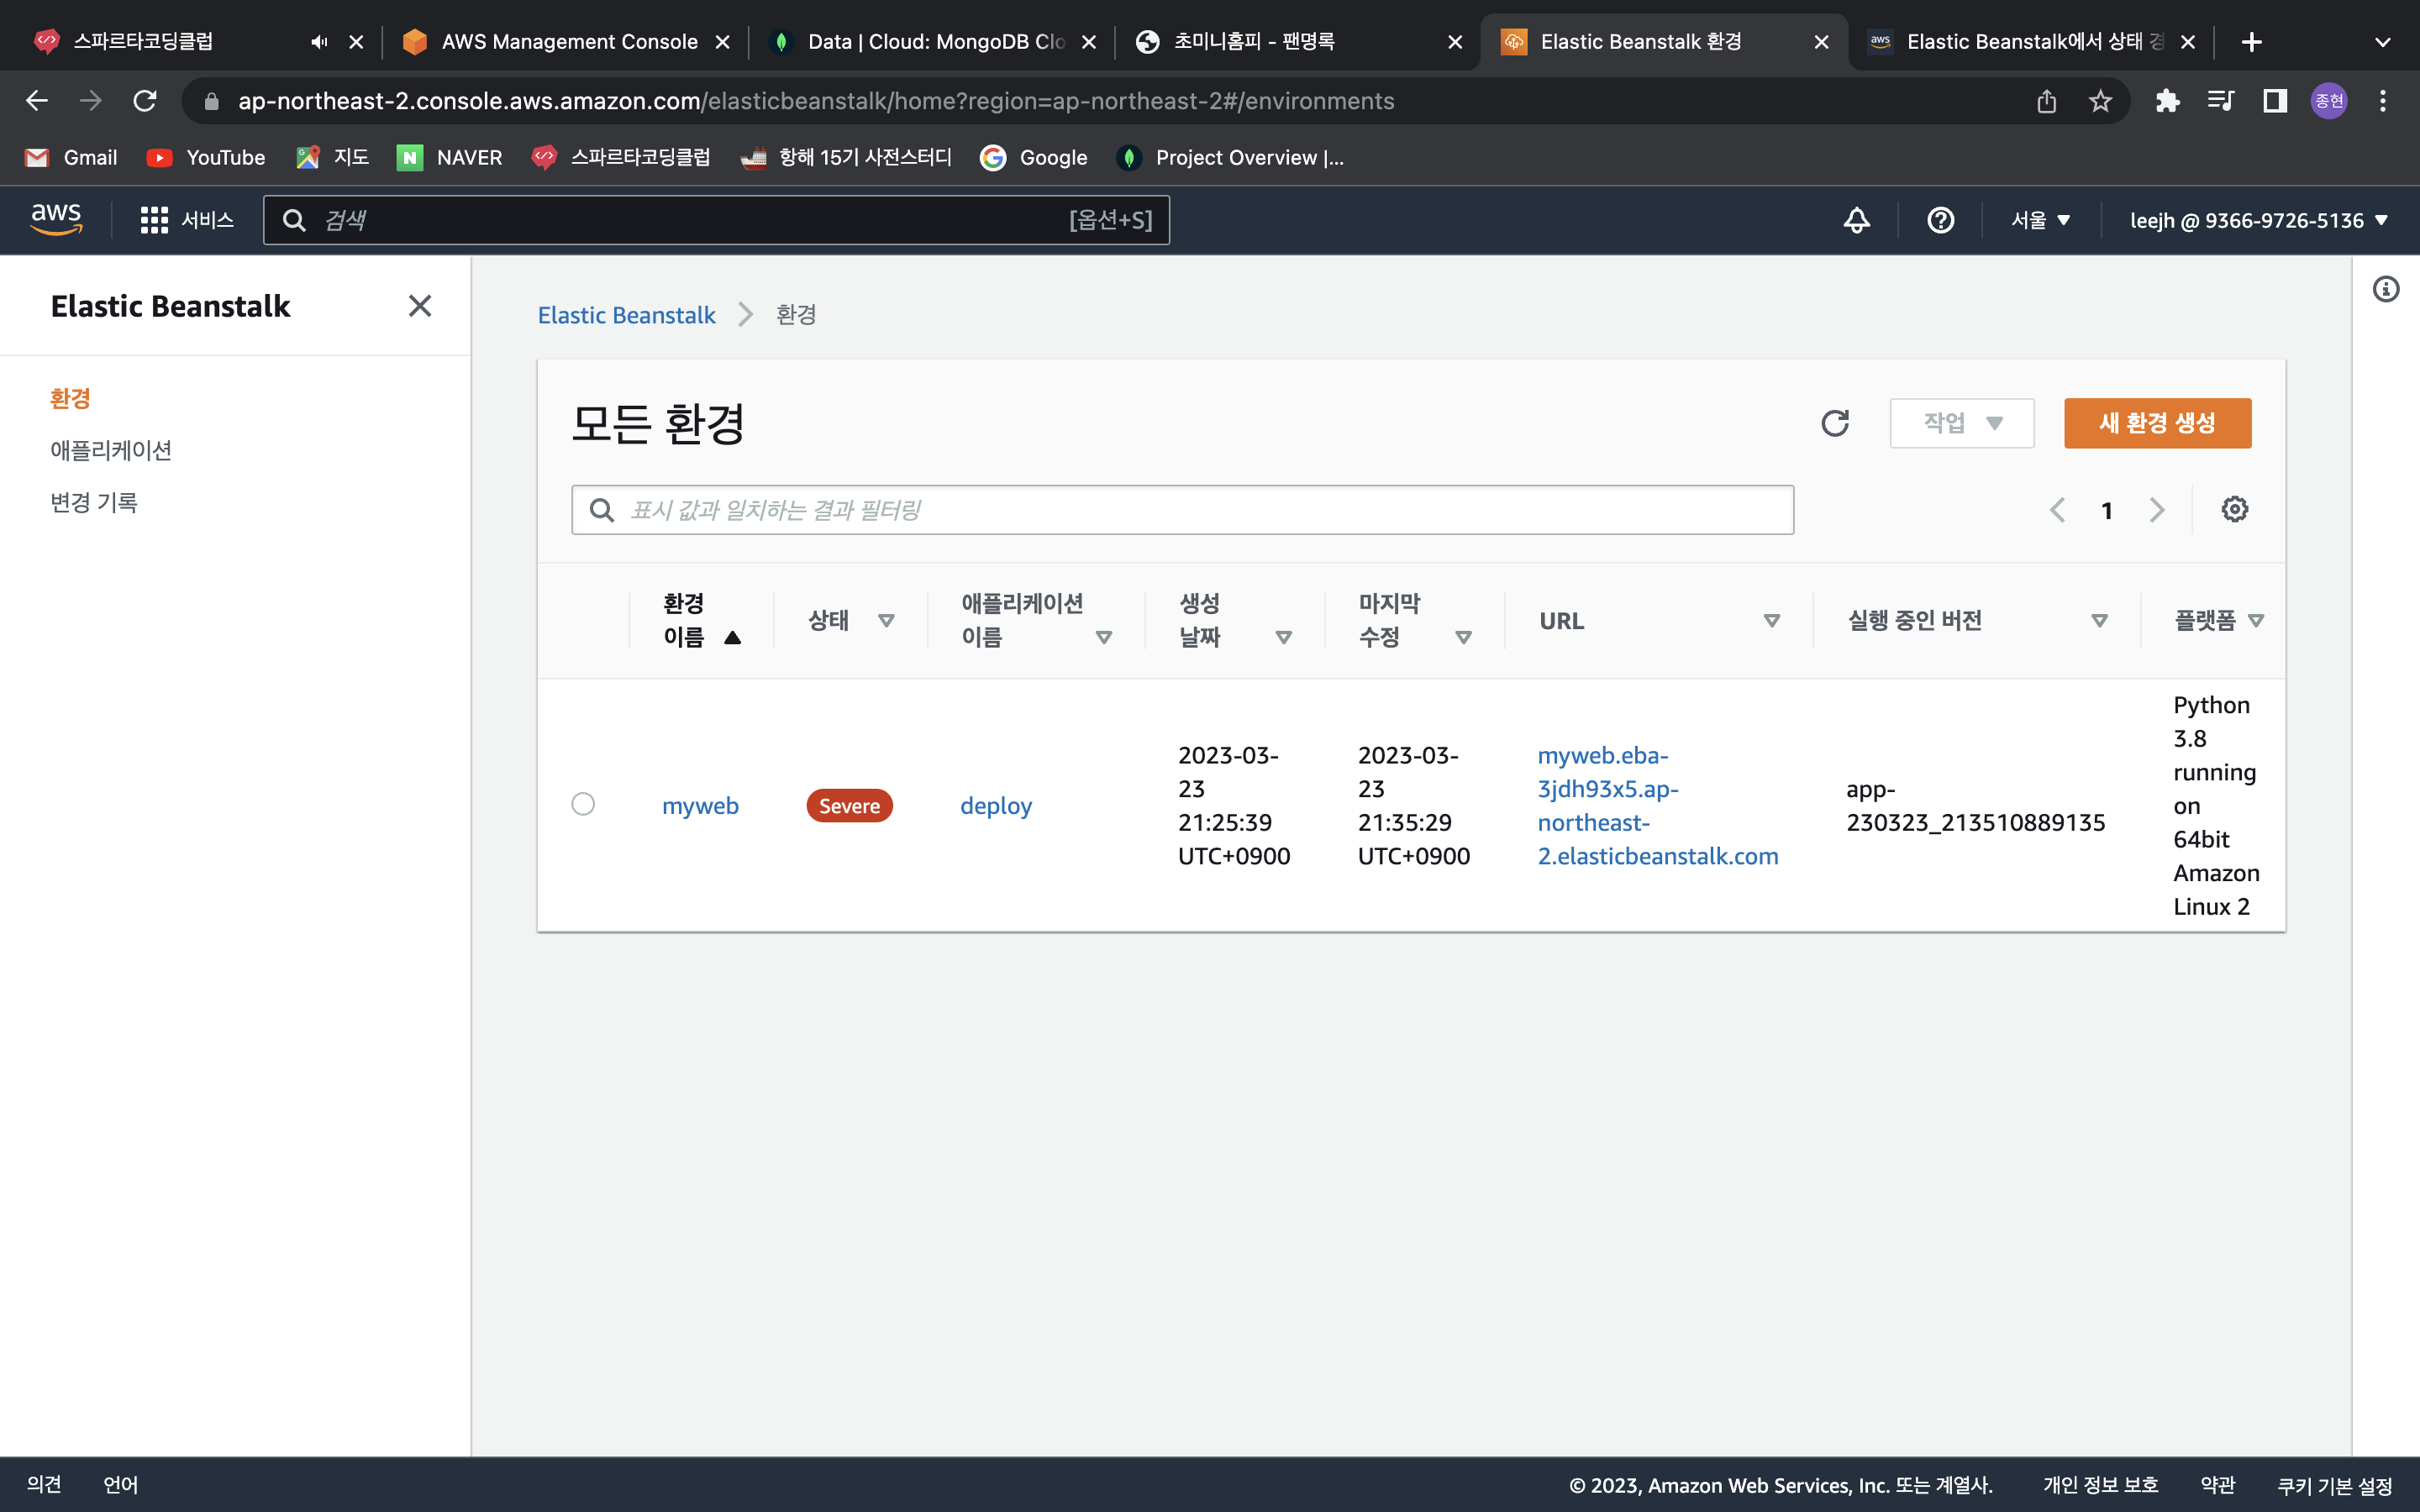Click 의견 feedback in the footer
The width and height of the screenshot is (2420, 1512).
click(x=44, y=1484)
